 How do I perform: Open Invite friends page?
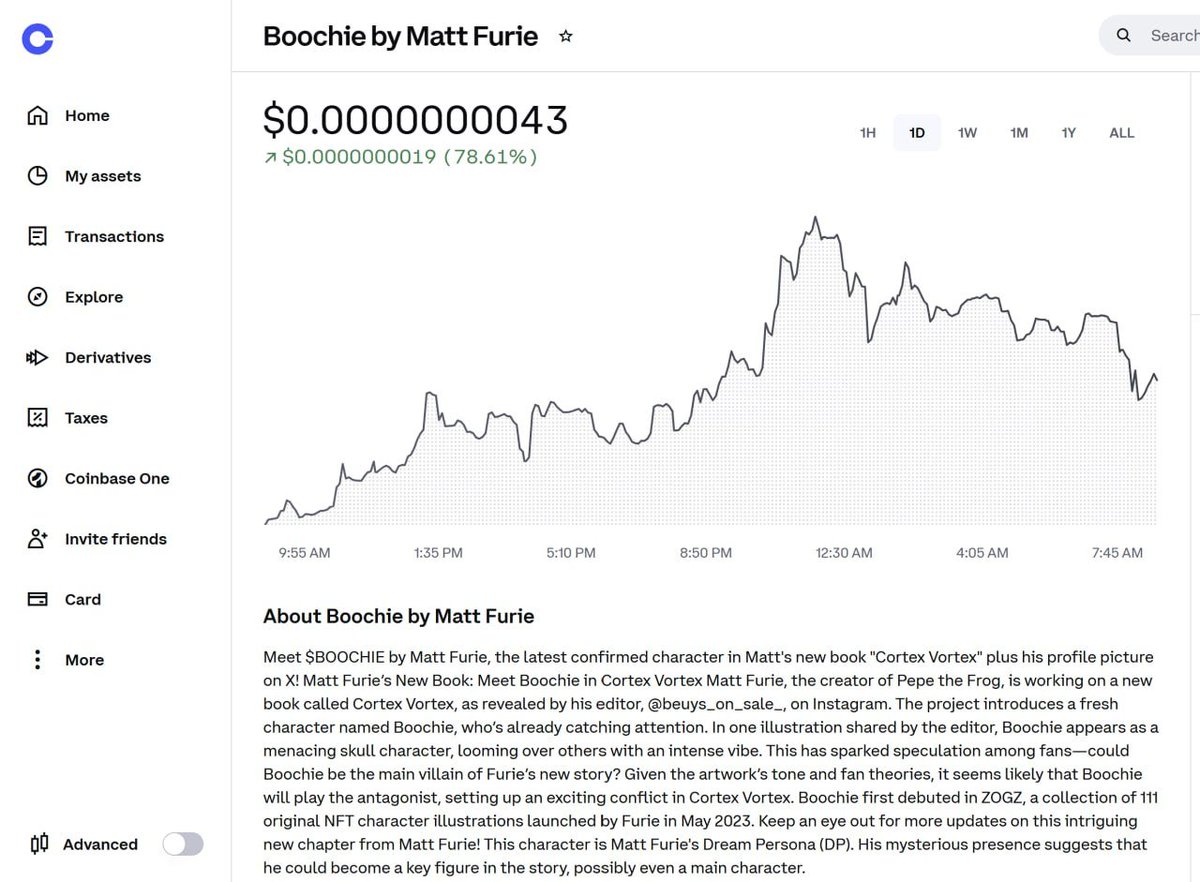[116, 539]
